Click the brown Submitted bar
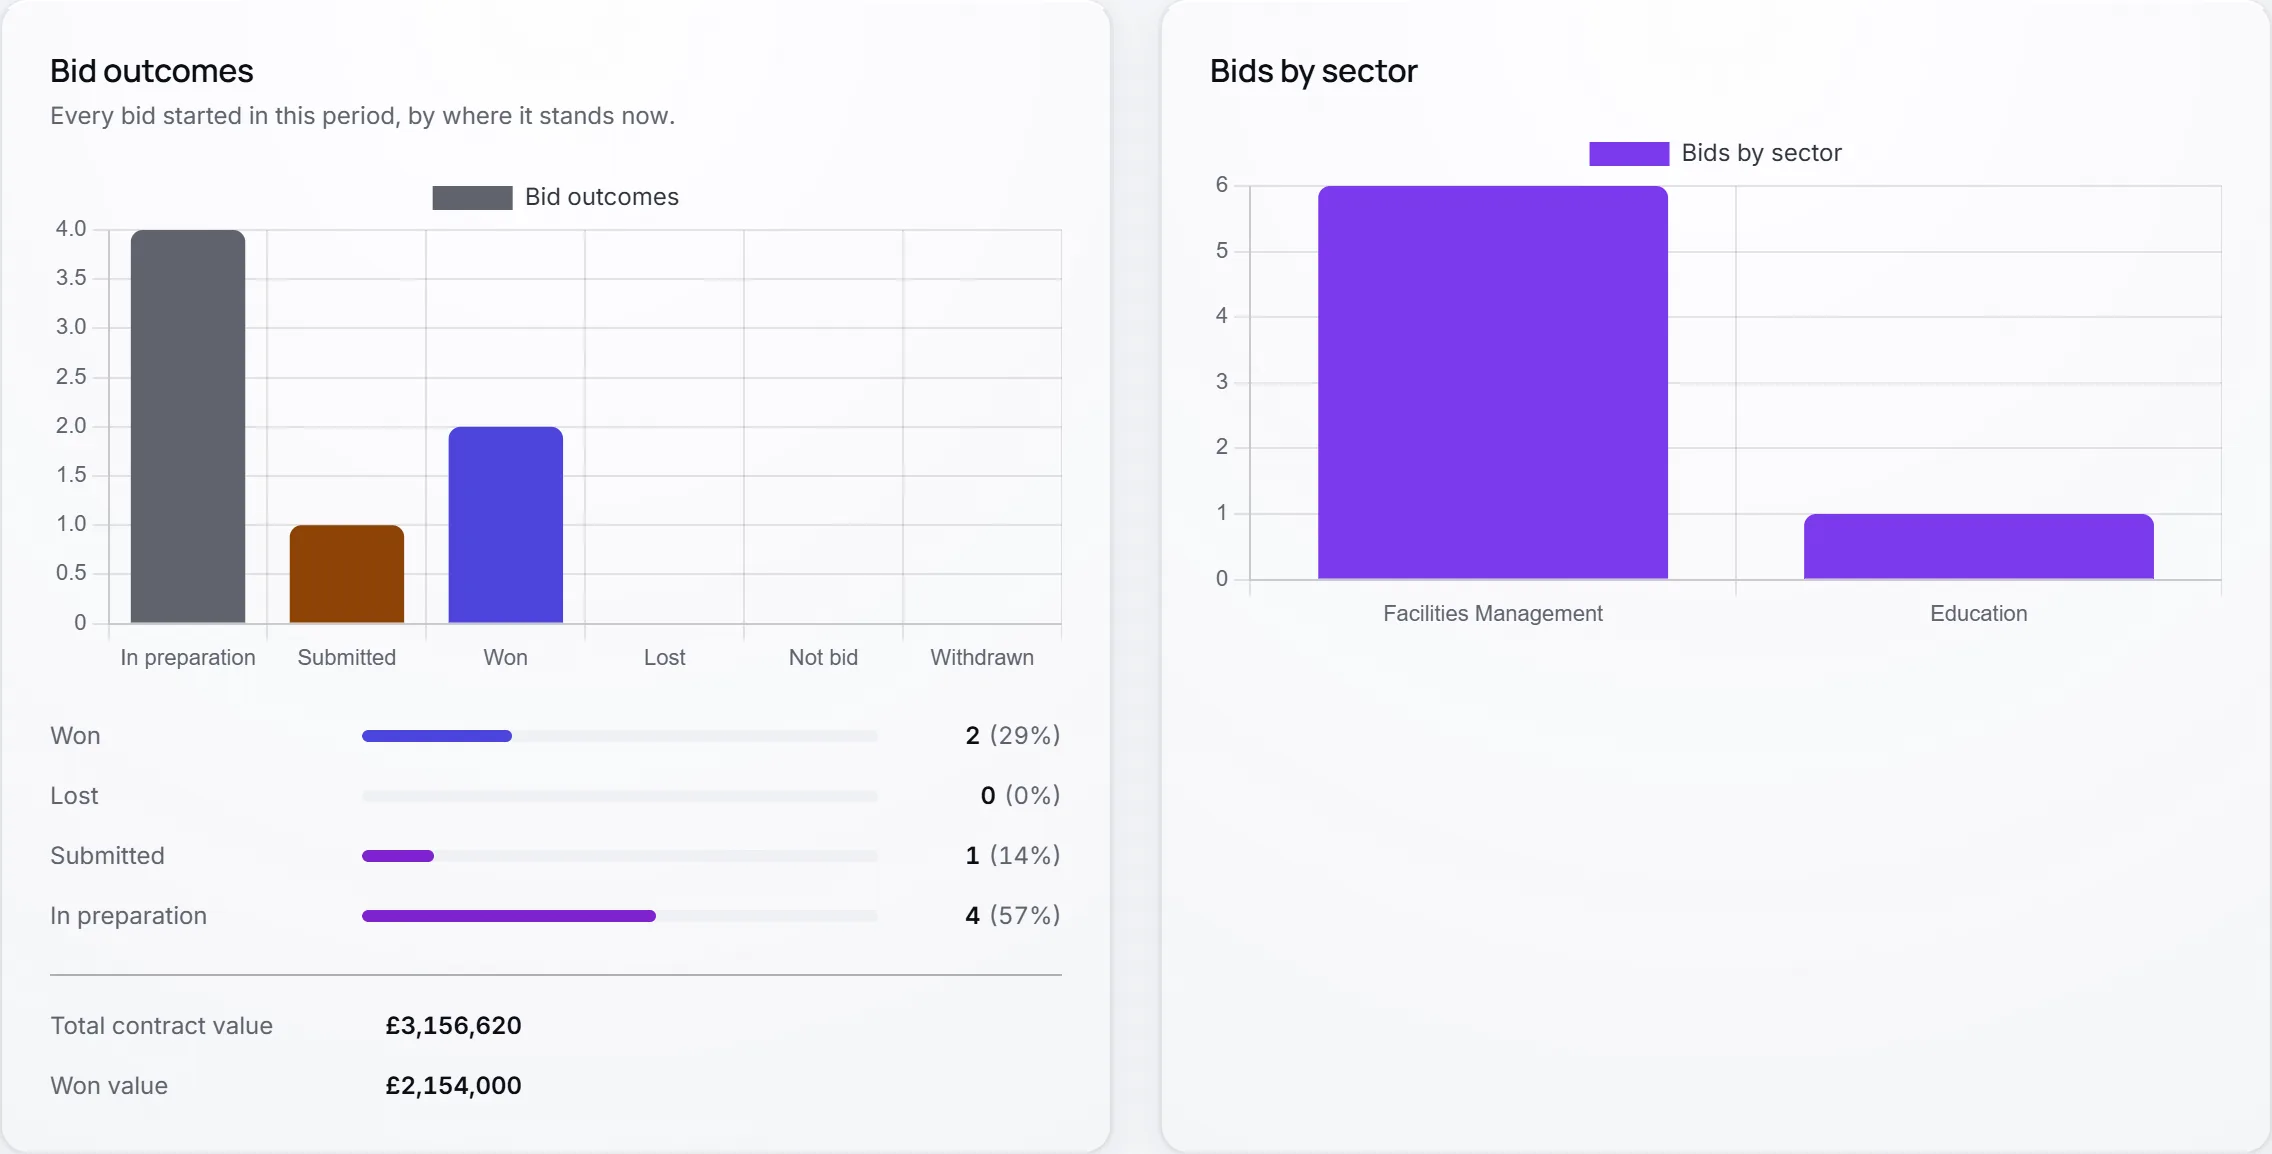The image size is (2272, 1154). 347,574
